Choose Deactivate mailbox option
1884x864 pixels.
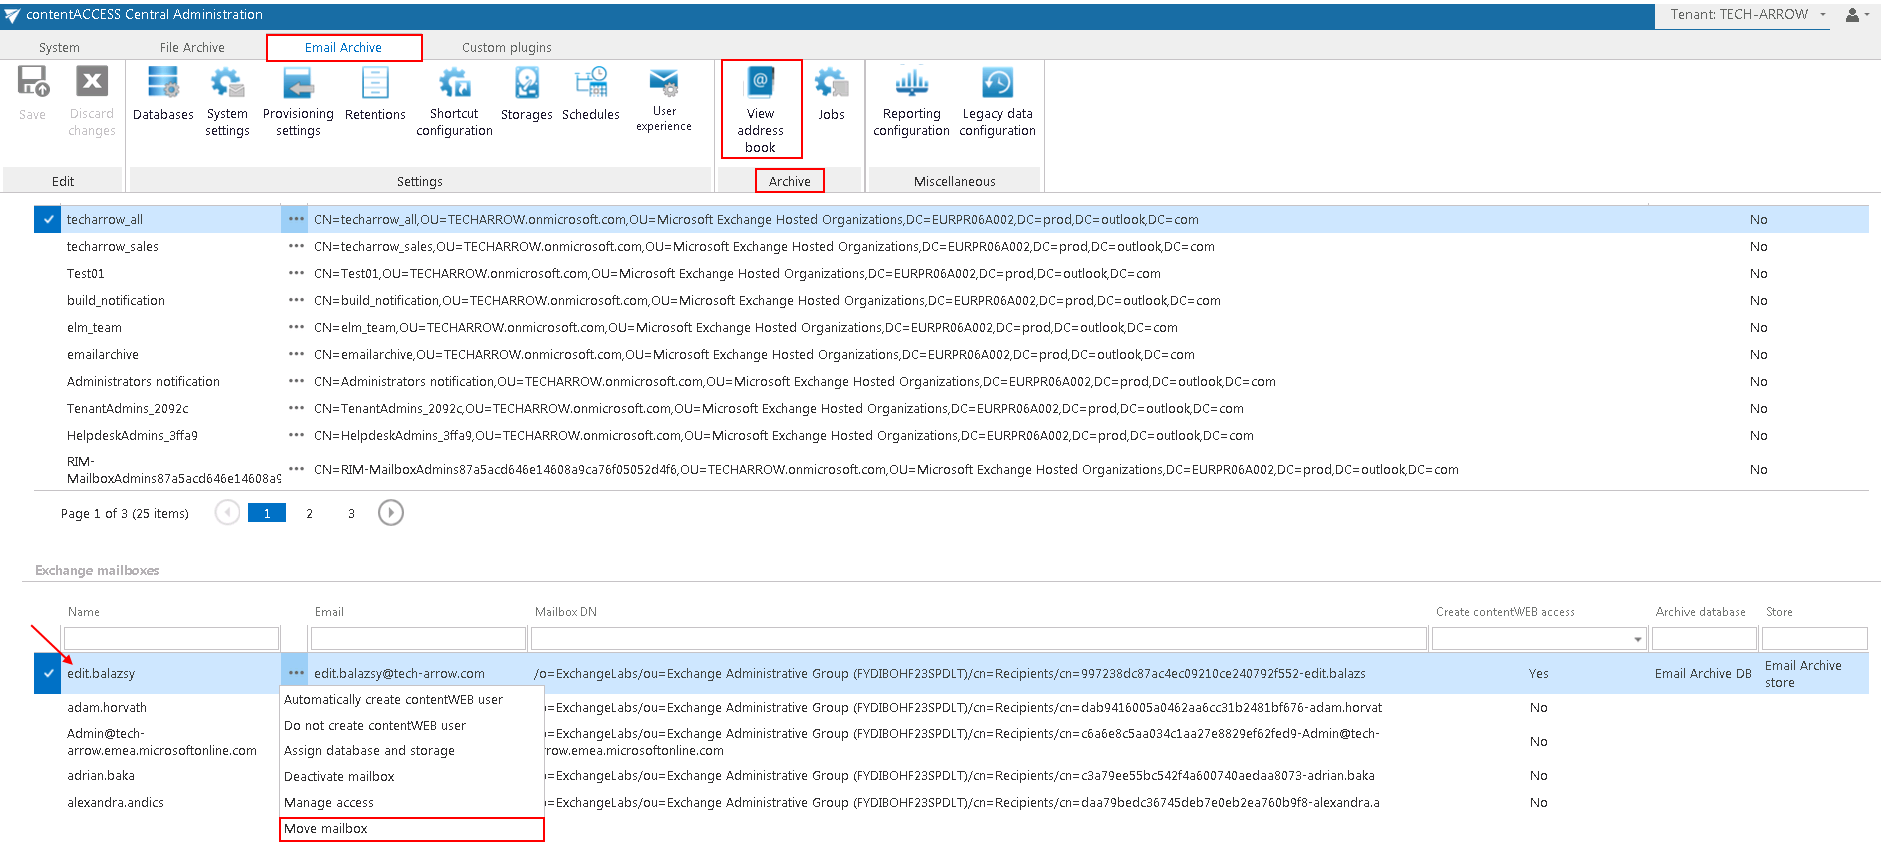coord(411,777)
